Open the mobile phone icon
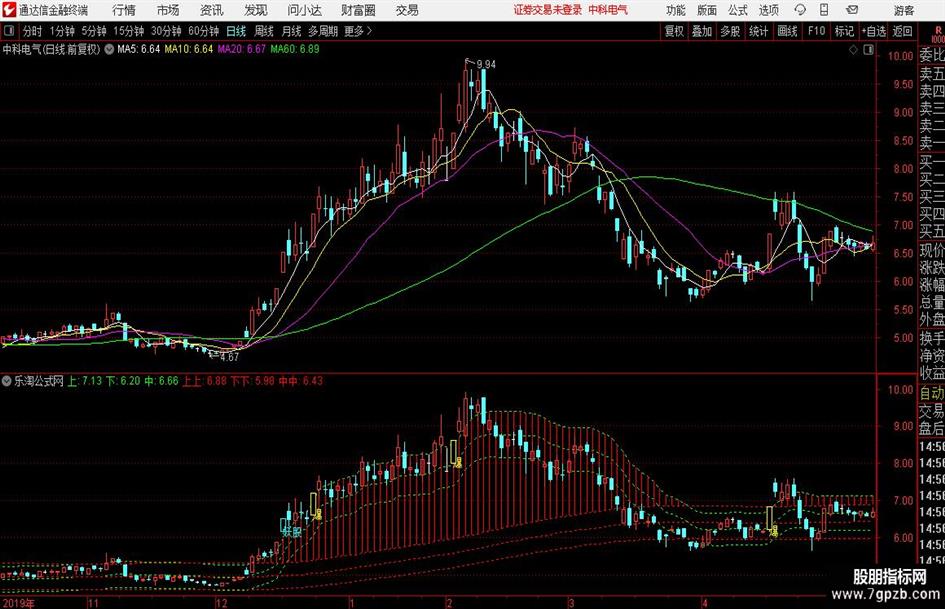The image size is (945, 609). pyautogui.click(x=824, y=10)
